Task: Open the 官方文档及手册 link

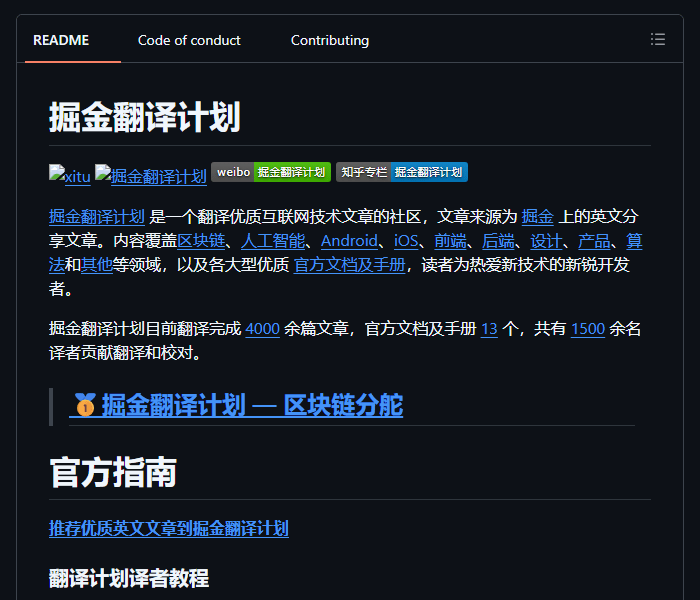Action: click(349, 265)
